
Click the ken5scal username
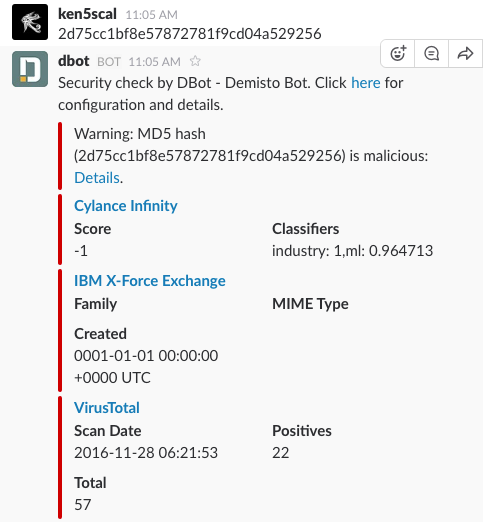(x=87, y=14)
